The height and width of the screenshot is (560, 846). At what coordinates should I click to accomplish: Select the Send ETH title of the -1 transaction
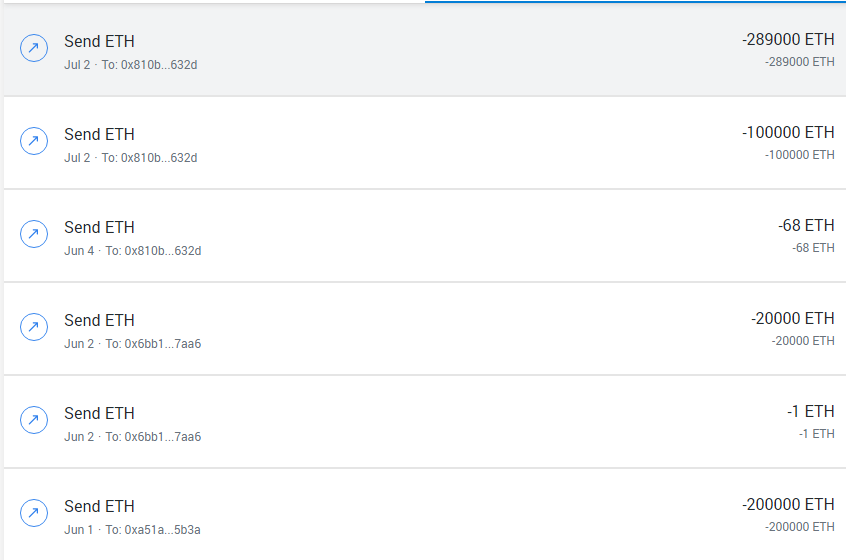(x=99, y=413)
